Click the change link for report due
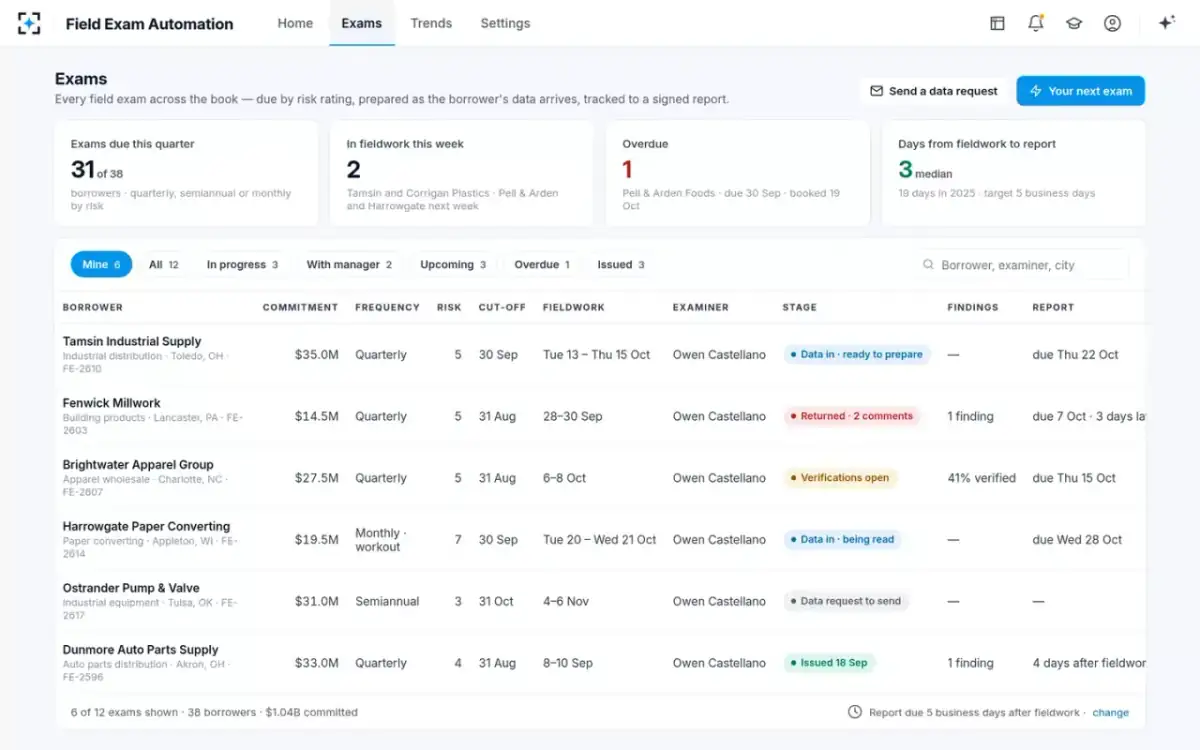Viewport: 1200px width, 750px height. pos(1111,713)
